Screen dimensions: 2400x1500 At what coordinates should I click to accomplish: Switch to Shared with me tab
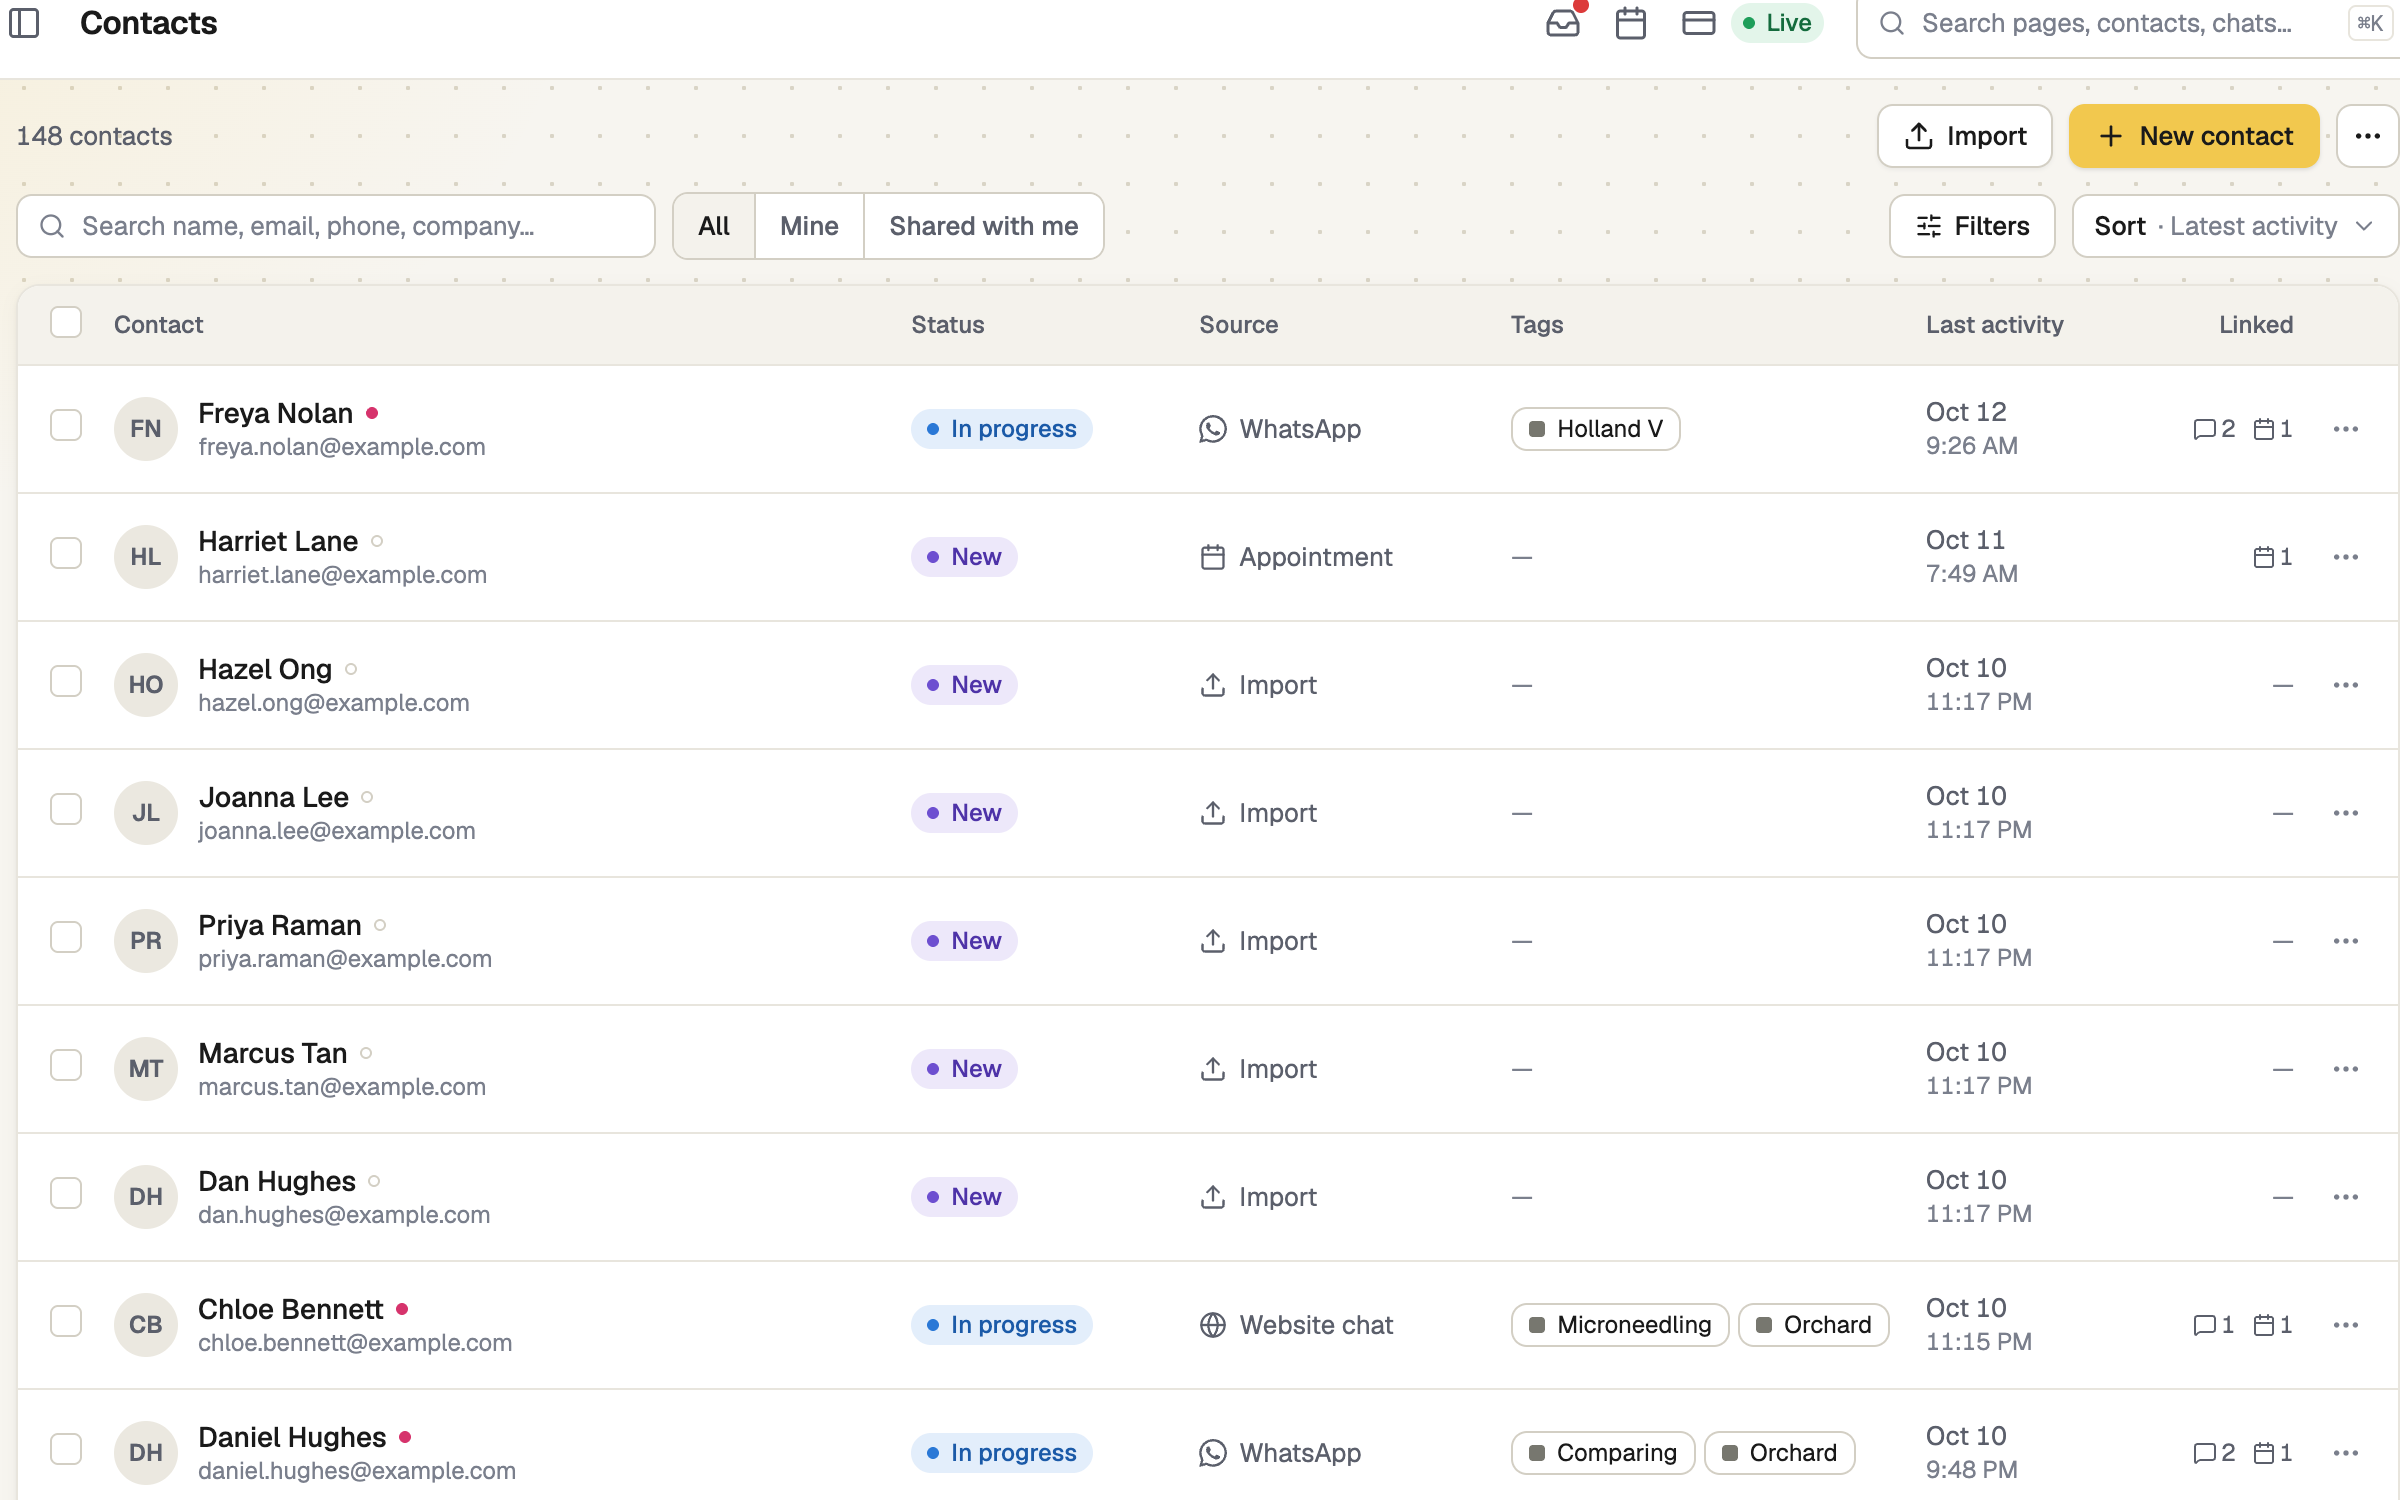pyautogui.click(x=984, y=226)
